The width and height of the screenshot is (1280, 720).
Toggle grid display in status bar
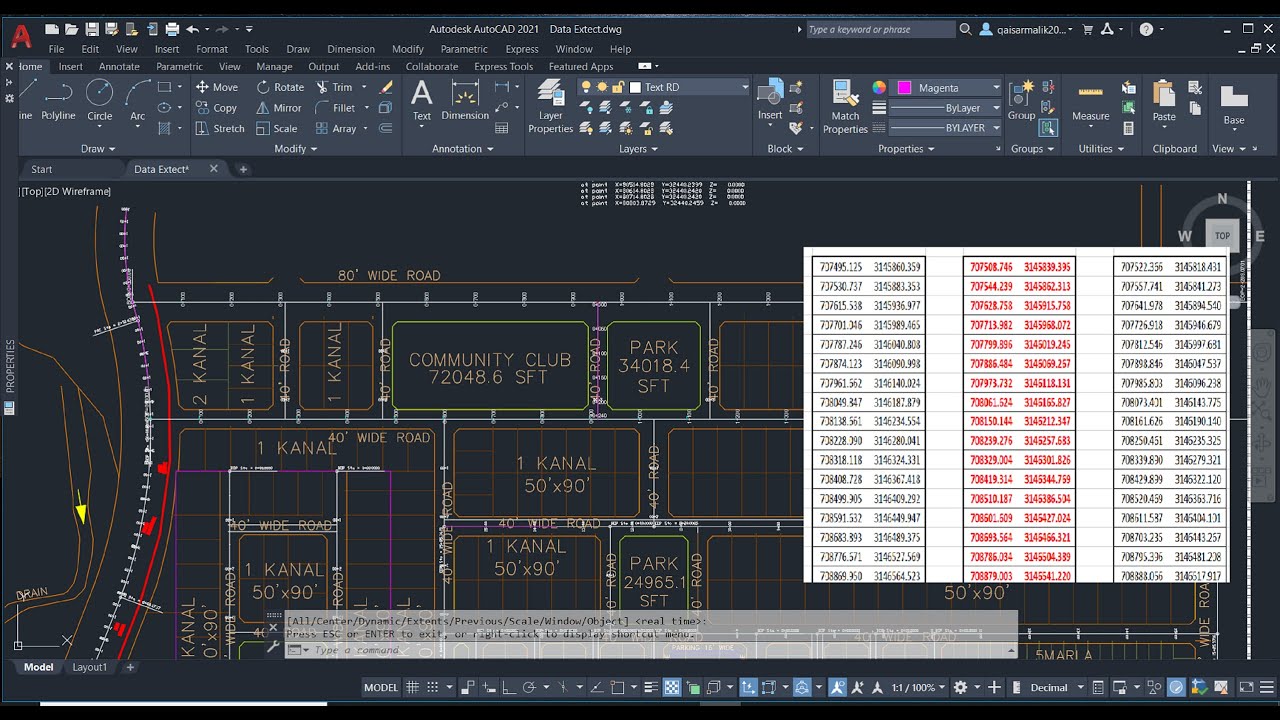click(411, 687)
